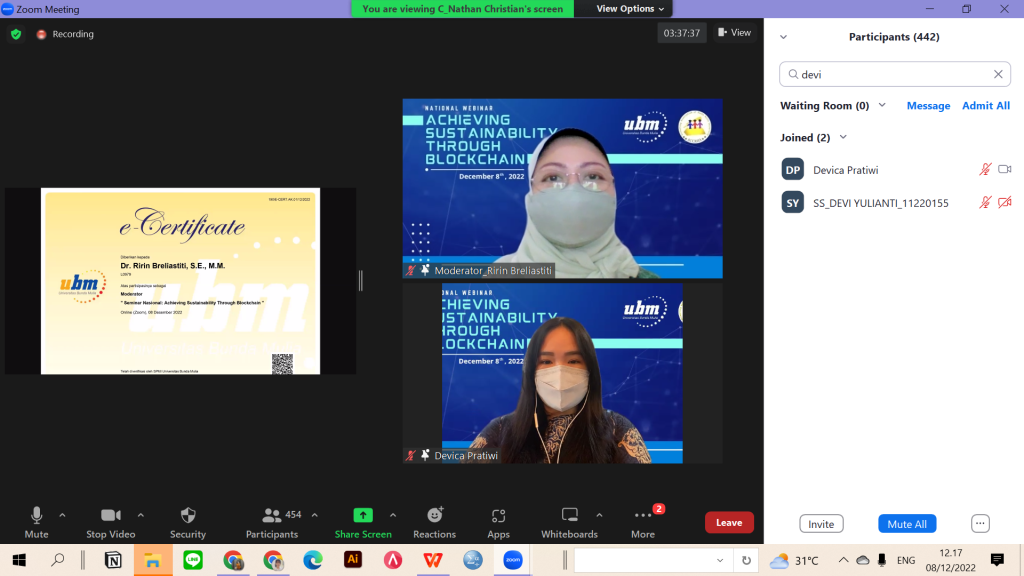Open Windows taskbar search
The image size is (1024, 576).
(x=58, y=560)
